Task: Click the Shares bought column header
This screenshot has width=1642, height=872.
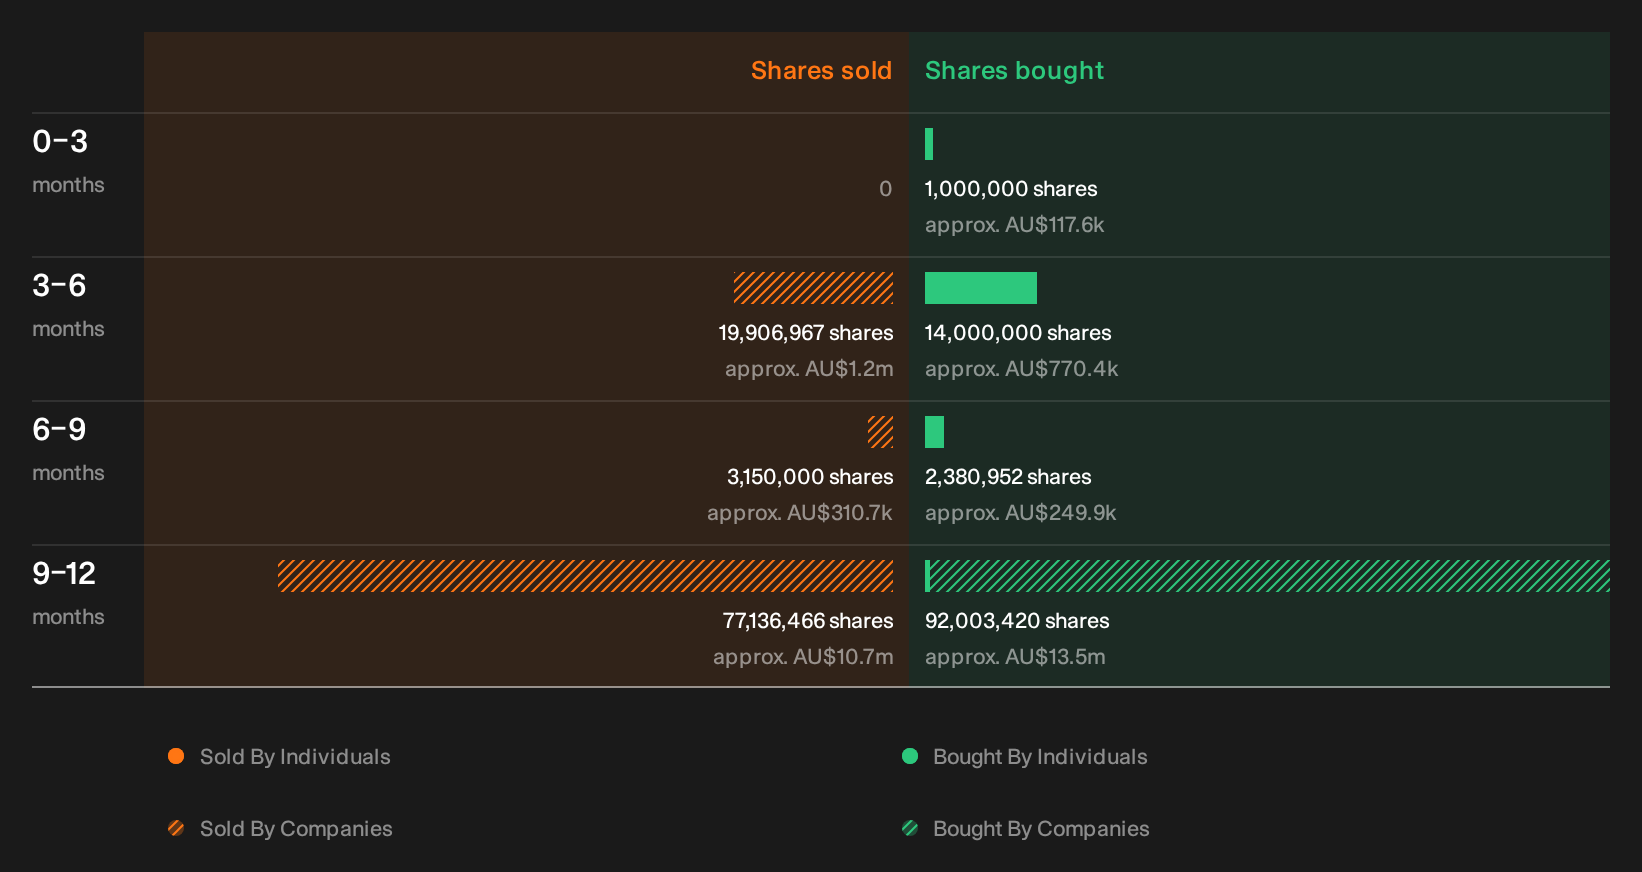Action: point(1014,71)
